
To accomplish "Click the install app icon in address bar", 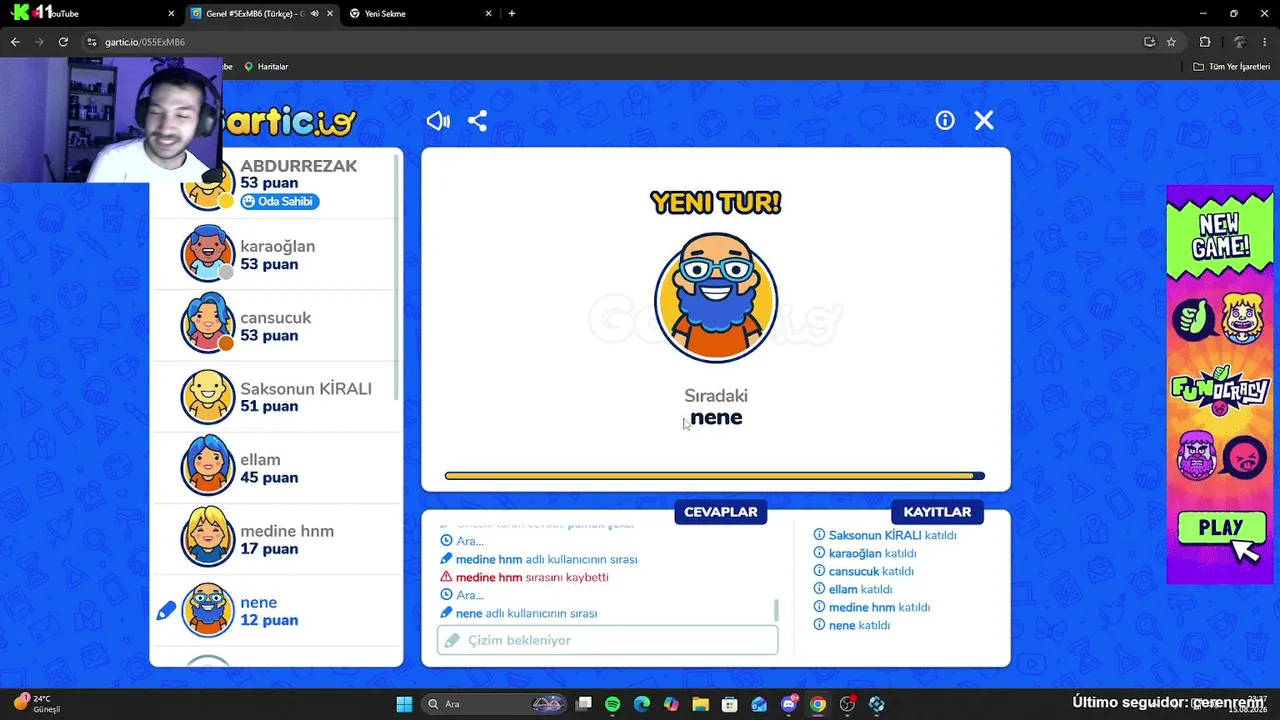I will tap(1149, 42).
